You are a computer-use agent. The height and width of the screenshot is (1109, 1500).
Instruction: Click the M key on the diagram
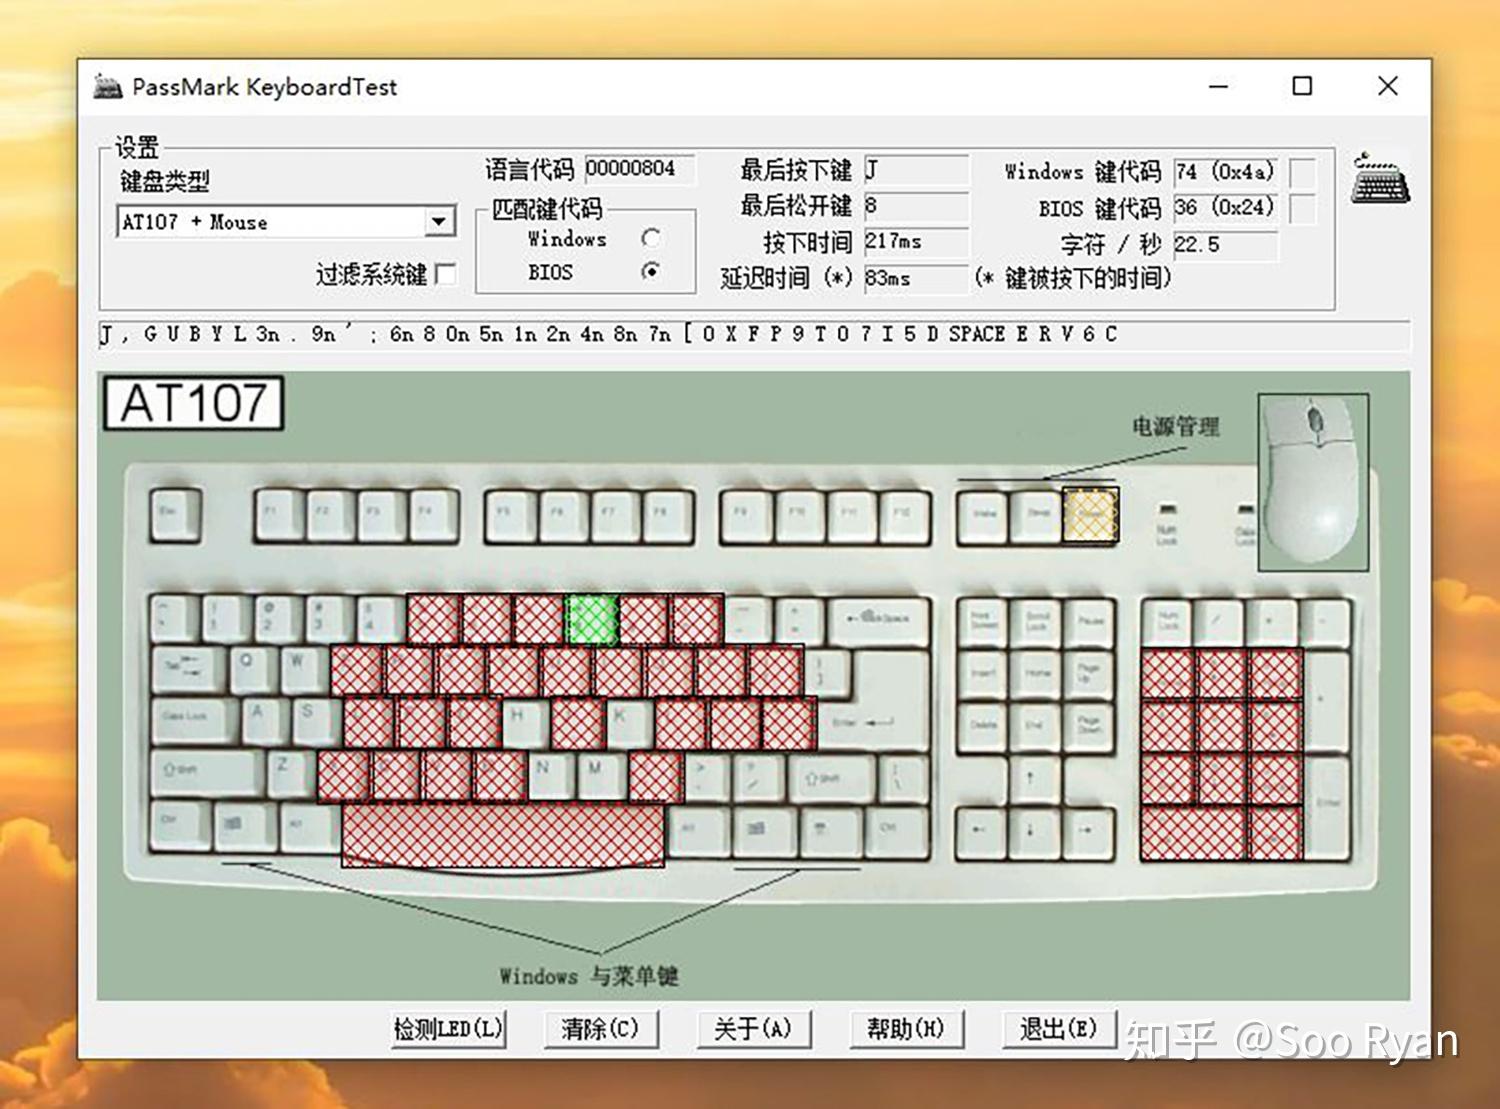click(602, 774)
